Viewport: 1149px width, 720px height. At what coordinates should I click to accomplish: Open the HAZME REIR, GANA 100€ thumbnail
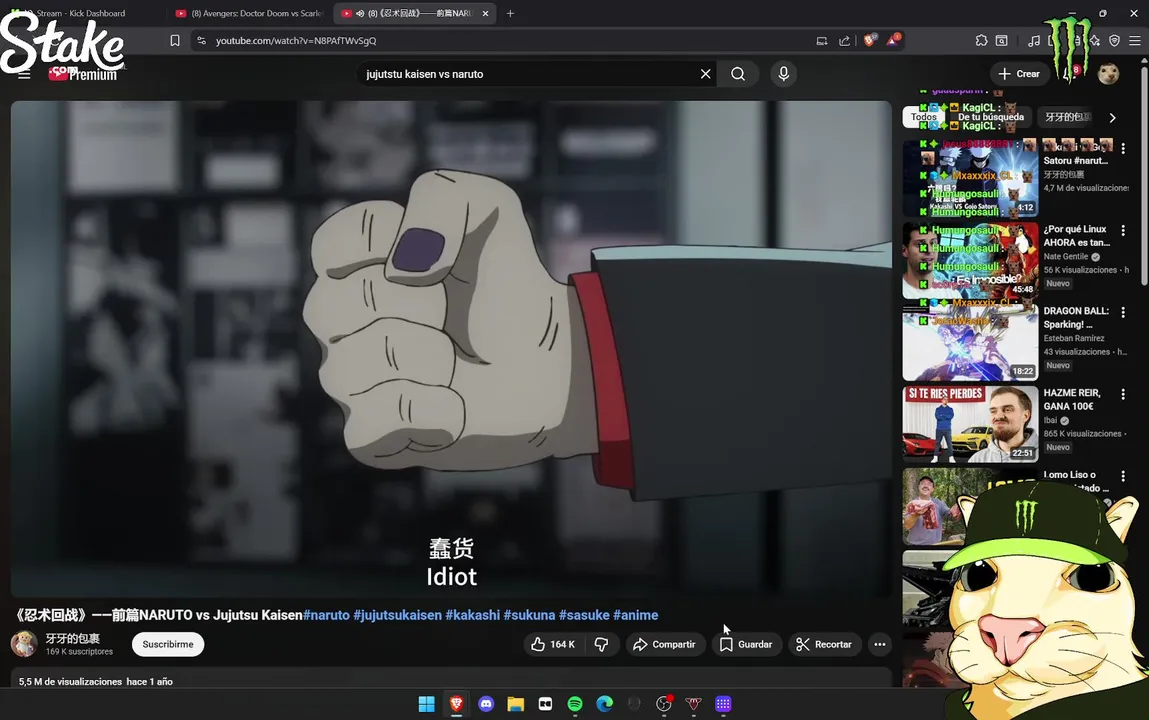point(970,424)
